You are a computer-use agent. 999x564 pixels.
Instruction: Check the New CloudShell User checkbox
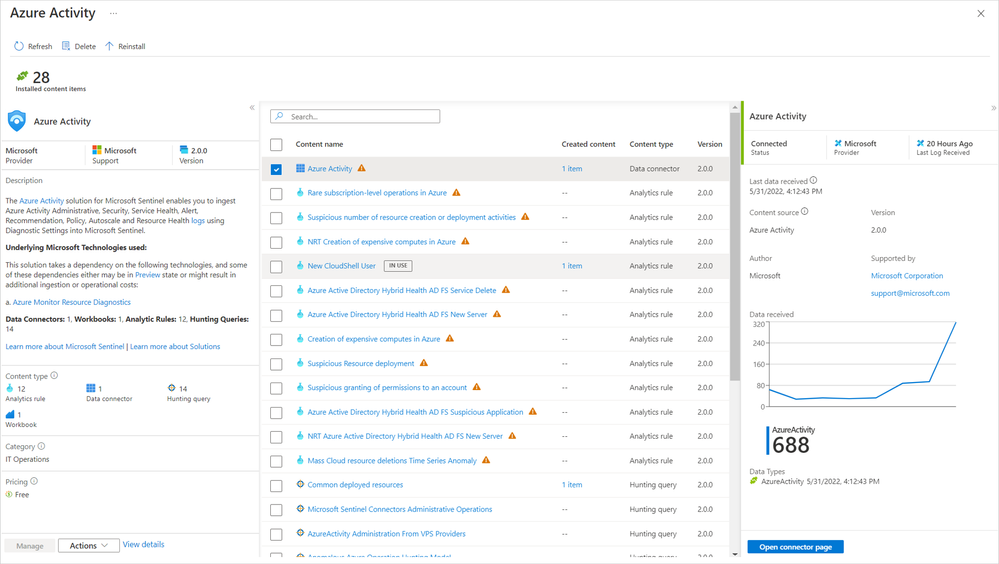(x=276, y=266)
